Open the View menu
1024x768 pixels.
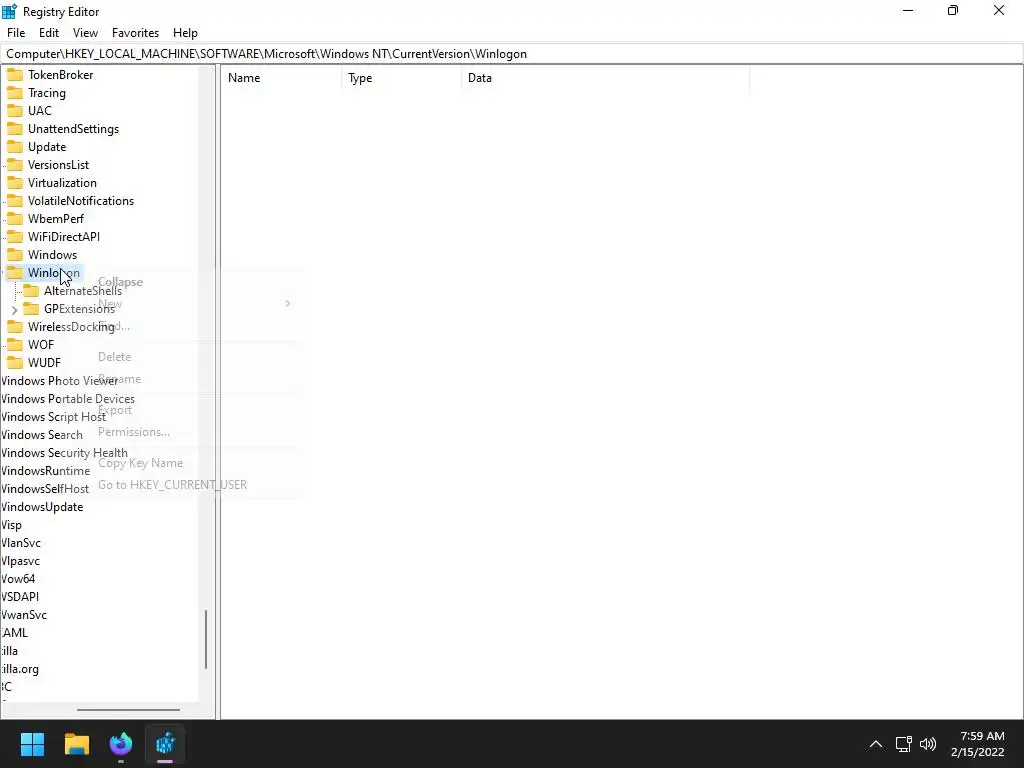(x=86, y=33)
